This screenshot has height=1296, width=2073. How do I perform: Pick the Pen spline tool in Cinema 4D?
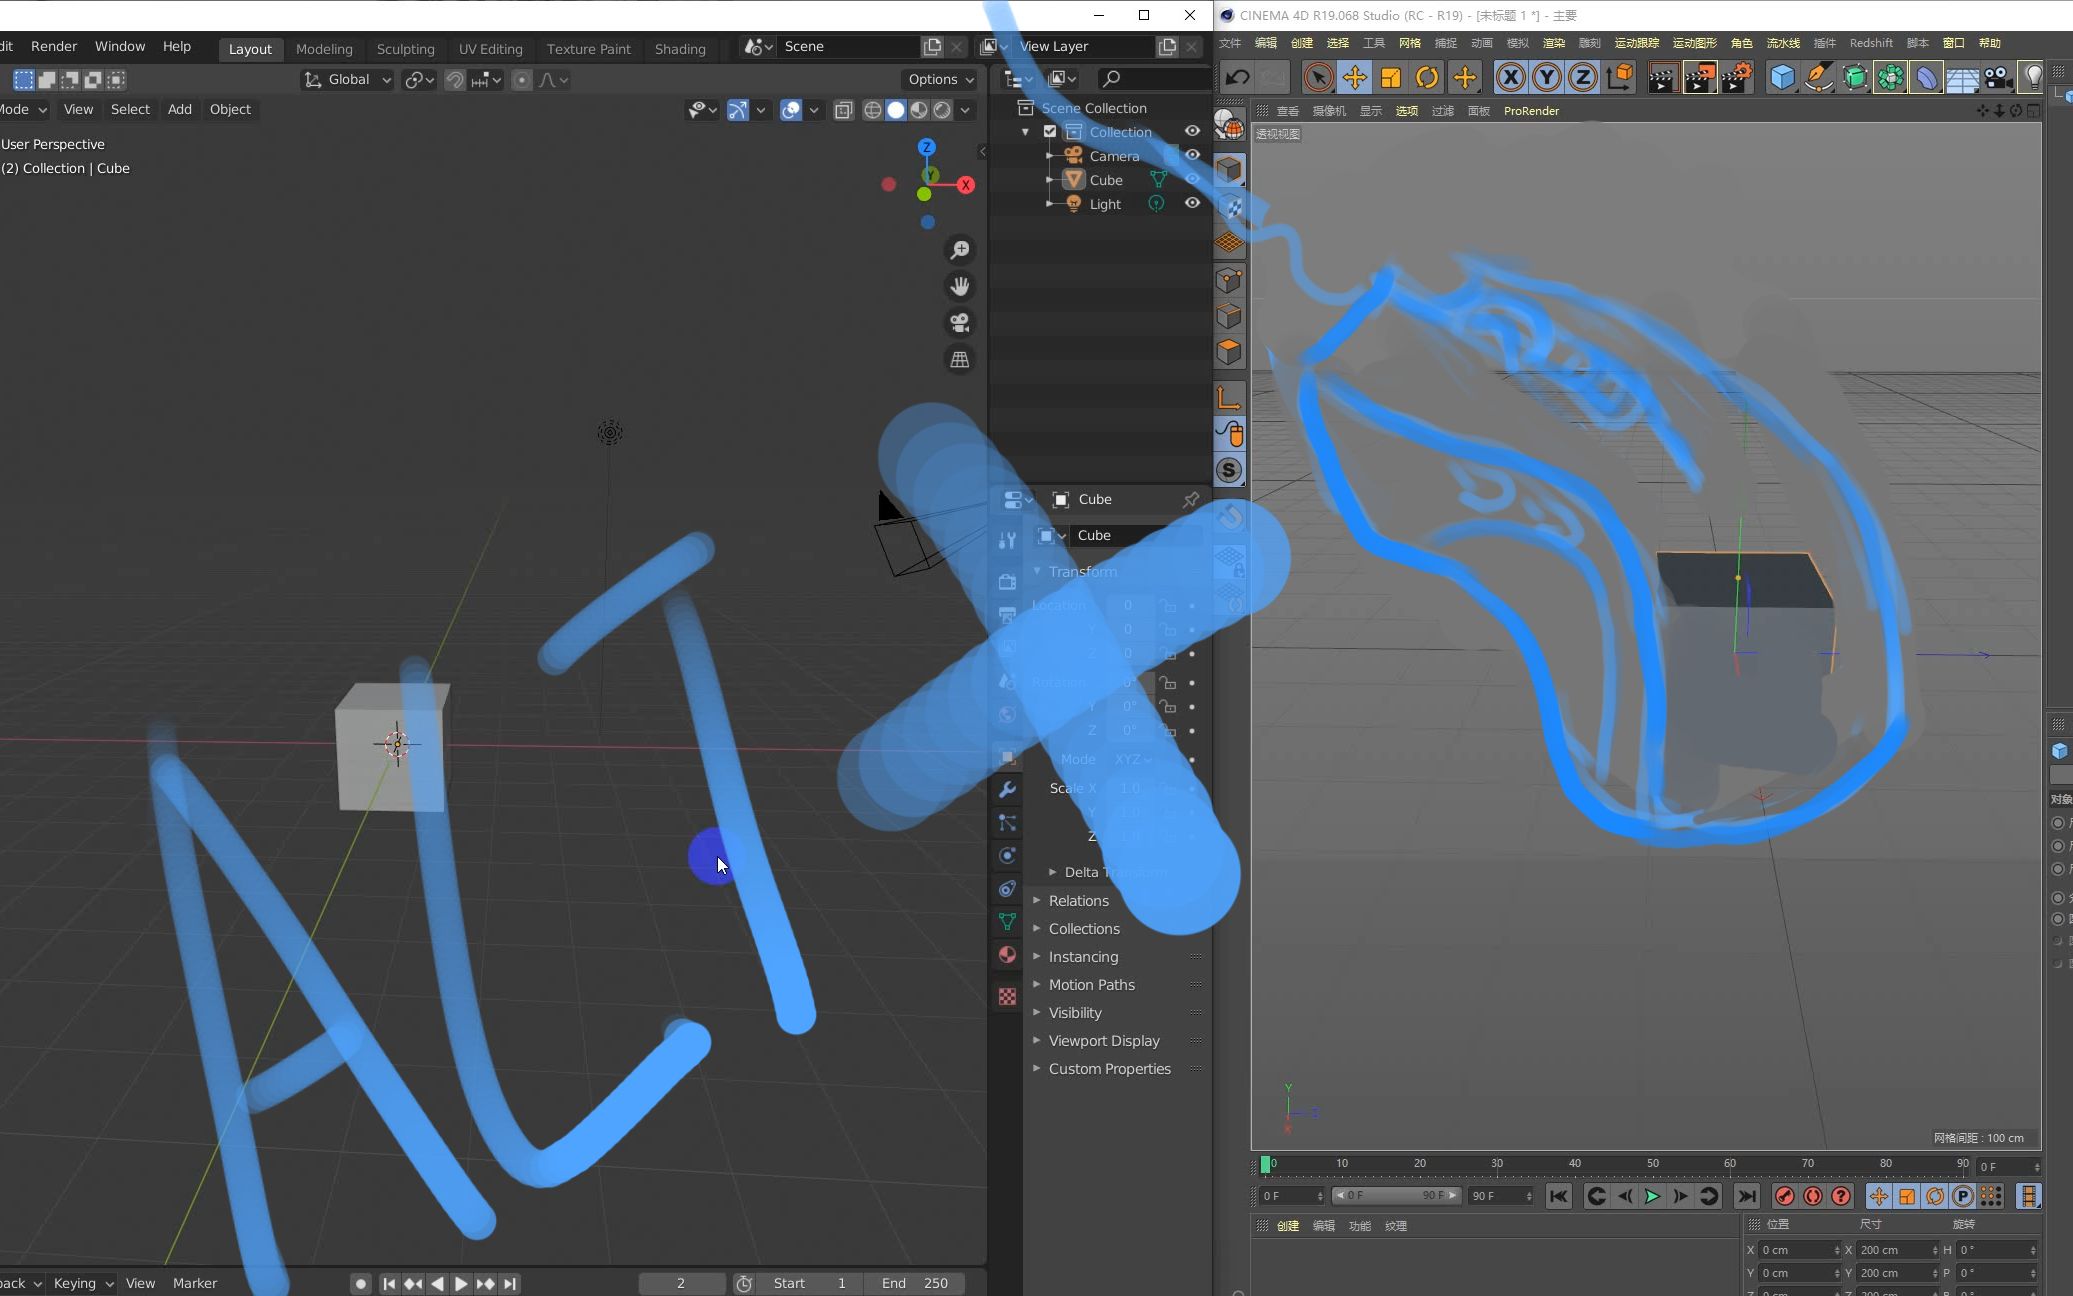1817,77
